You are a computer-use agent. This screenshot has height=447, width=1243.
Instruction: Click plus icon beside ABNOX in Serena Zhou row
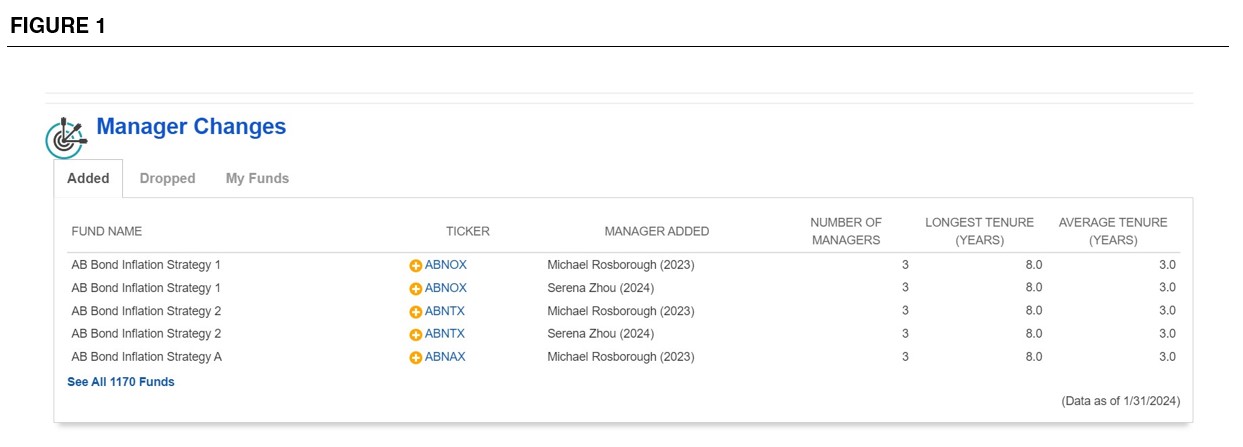(416, 289)
